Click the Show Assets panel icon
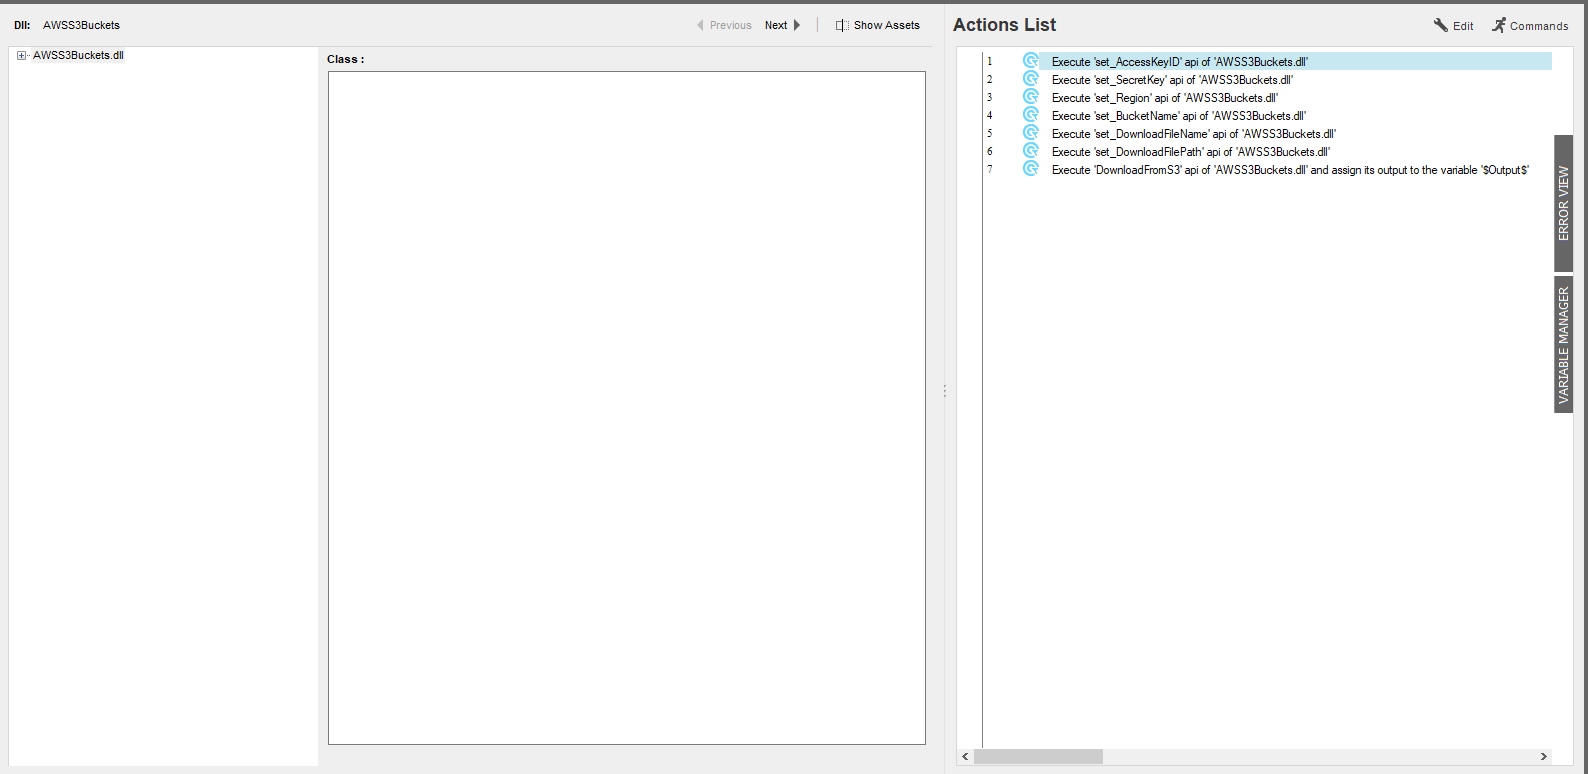This screenshot has height=774, width=1588. coord(842,25)
